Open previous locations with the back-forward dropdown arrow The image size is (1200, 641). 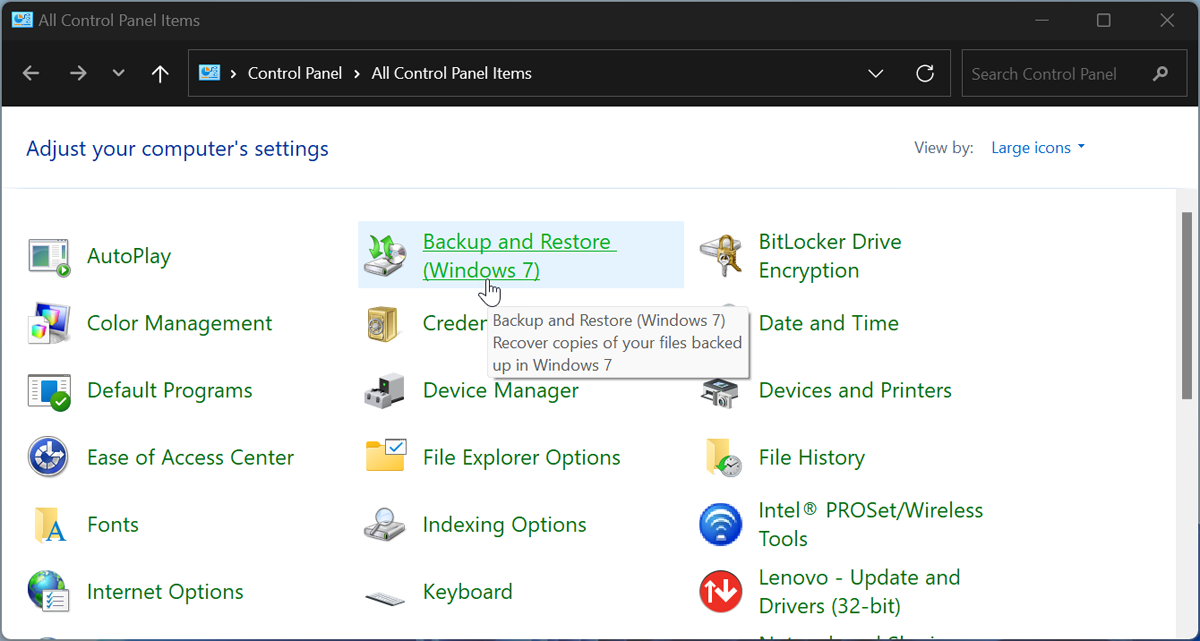tap(118, 72)
